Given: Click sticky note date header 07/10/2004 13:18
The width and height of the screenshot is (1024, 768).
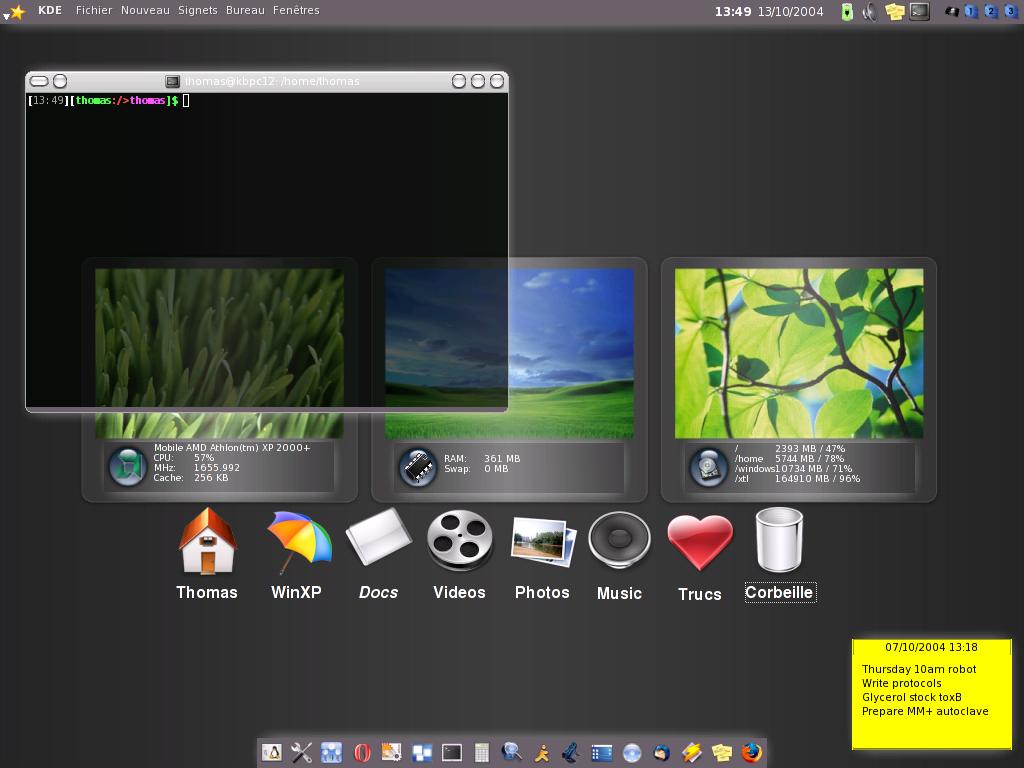Looking at the screenshot, I should pyautogui.click(x=931, y=647).
